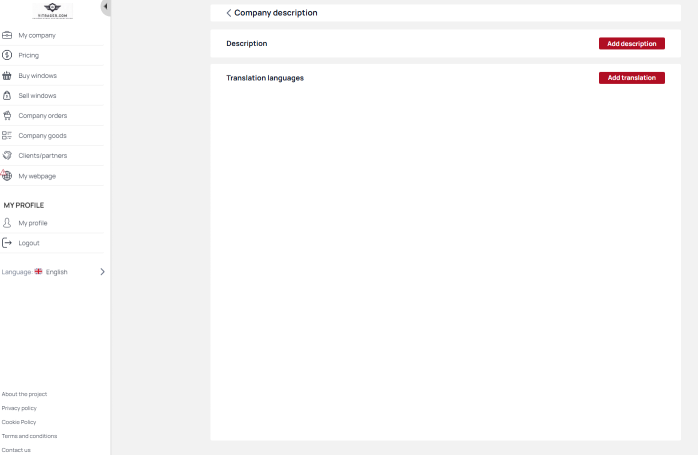
Task: Open the About the project link
Action: tap(24, 394)
